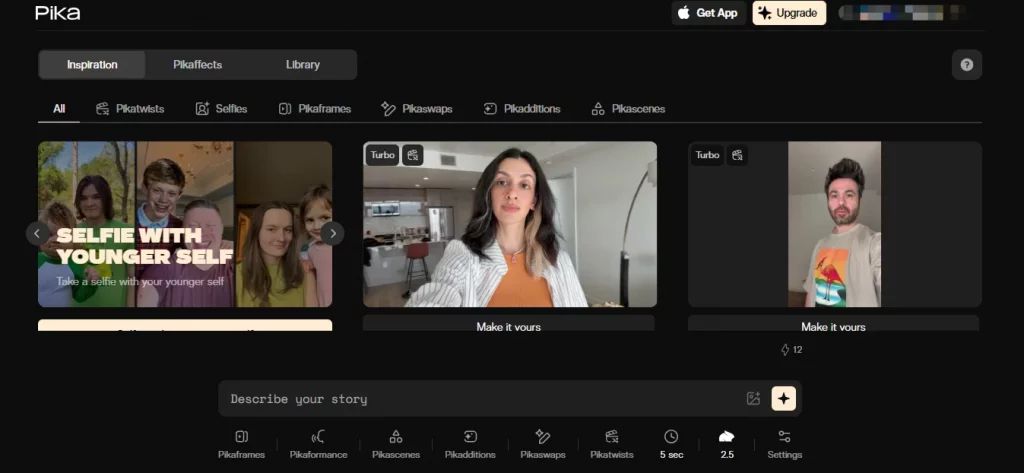Open the 5 sec duration selector

[x=671, y=443]
